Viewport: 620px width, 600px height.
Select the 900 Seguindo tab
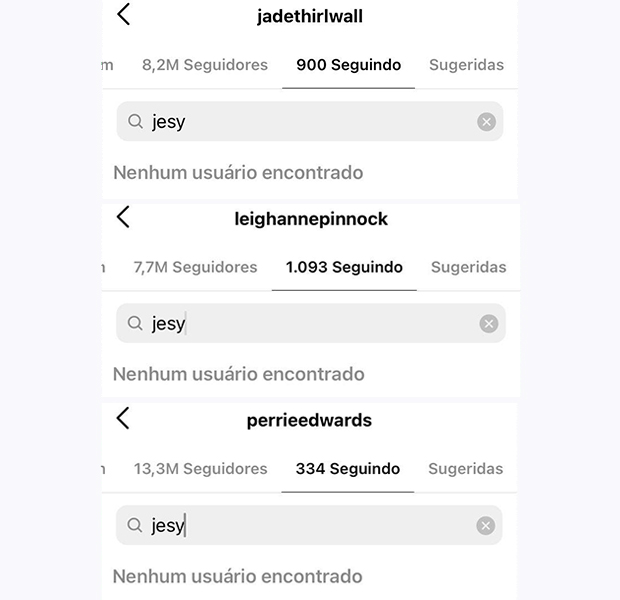click(349, 65)
